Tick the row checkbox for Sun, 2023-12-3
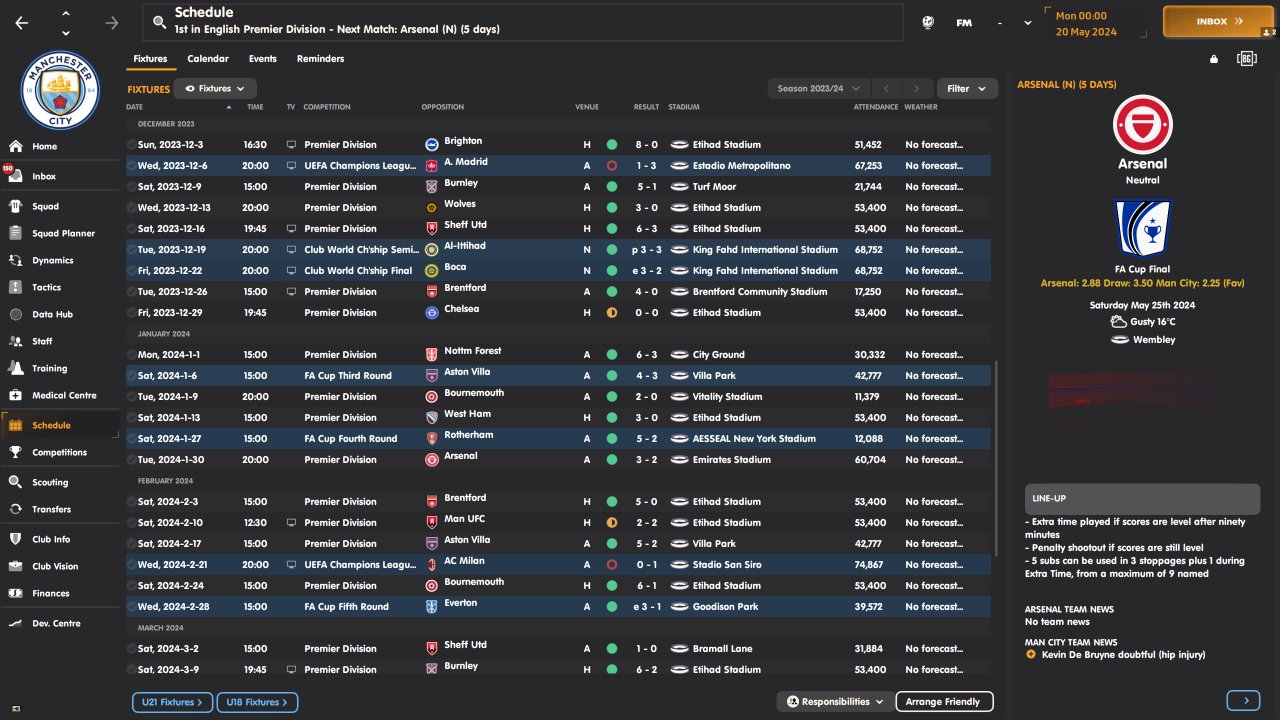The height and width of the screenshot is (720, 1280). coord(132,145)
